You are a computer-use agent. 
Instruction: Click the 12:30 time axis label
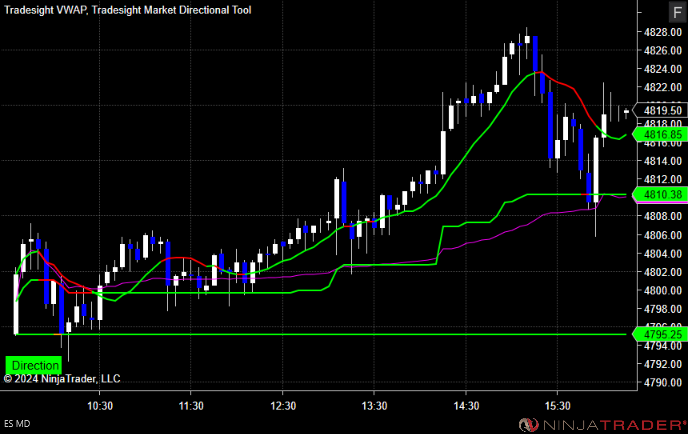click(283, 406)
